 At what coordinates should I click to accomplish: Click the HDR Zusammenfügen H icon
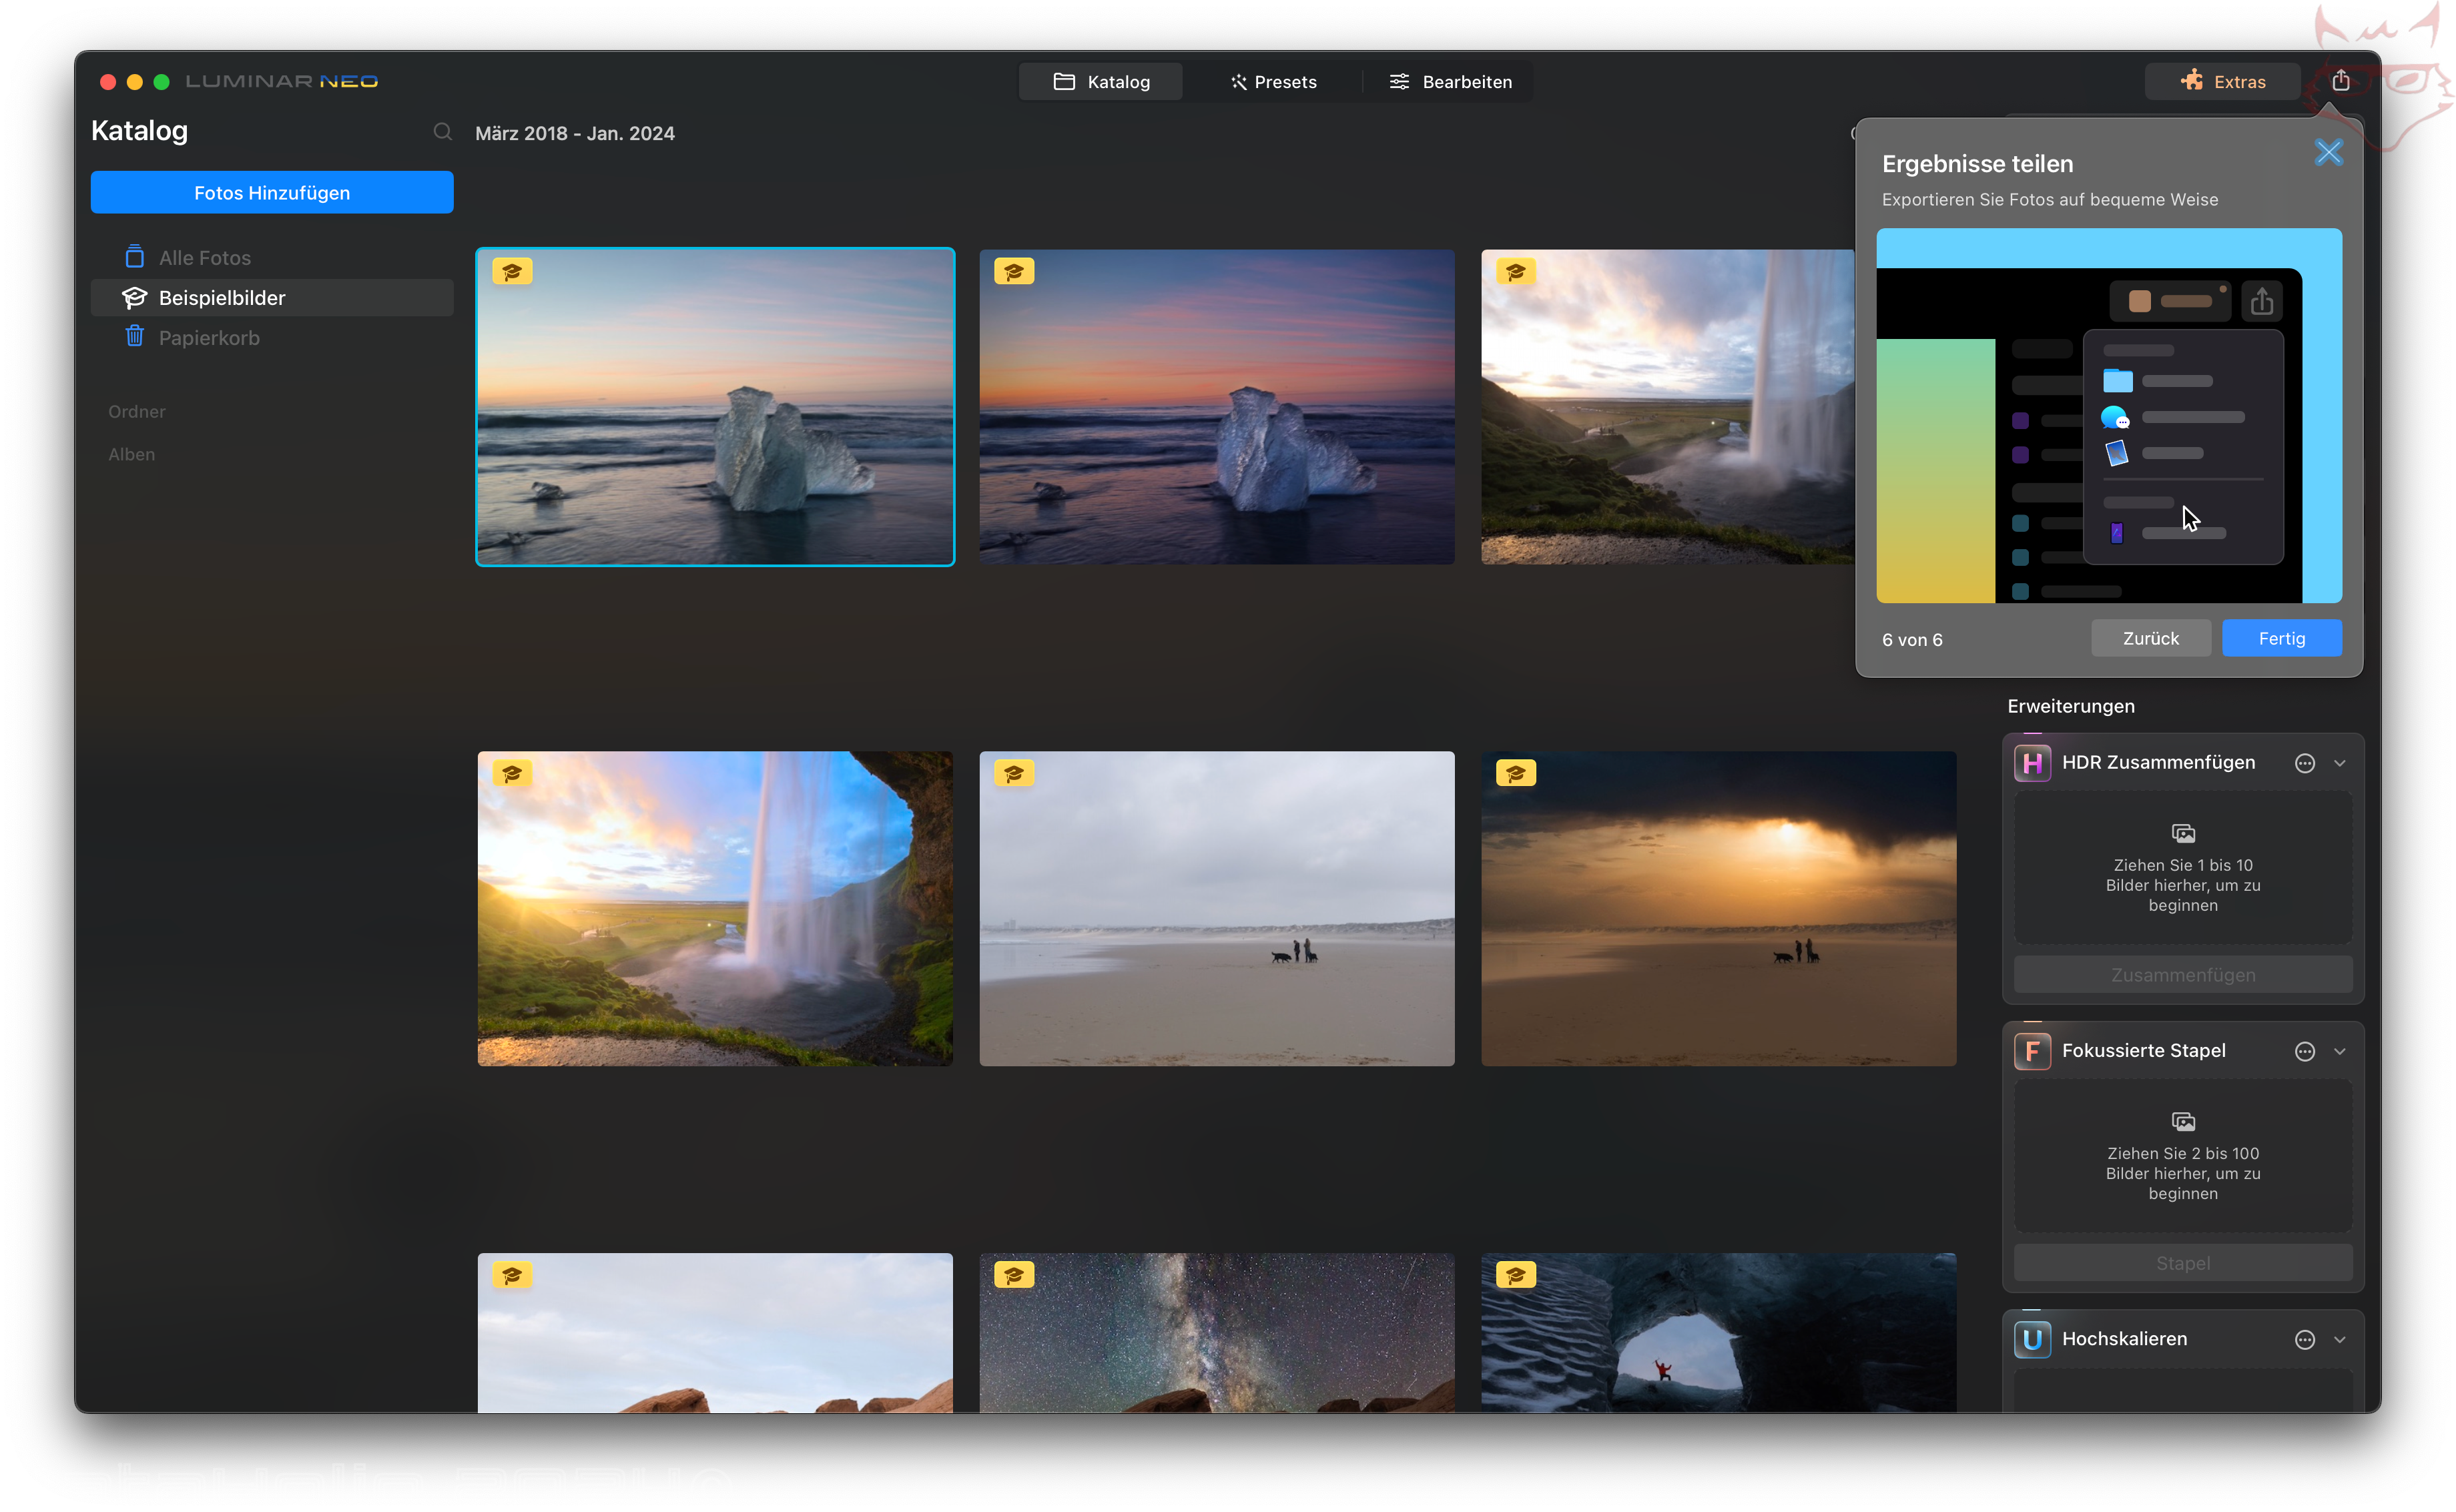[2032, 763]
